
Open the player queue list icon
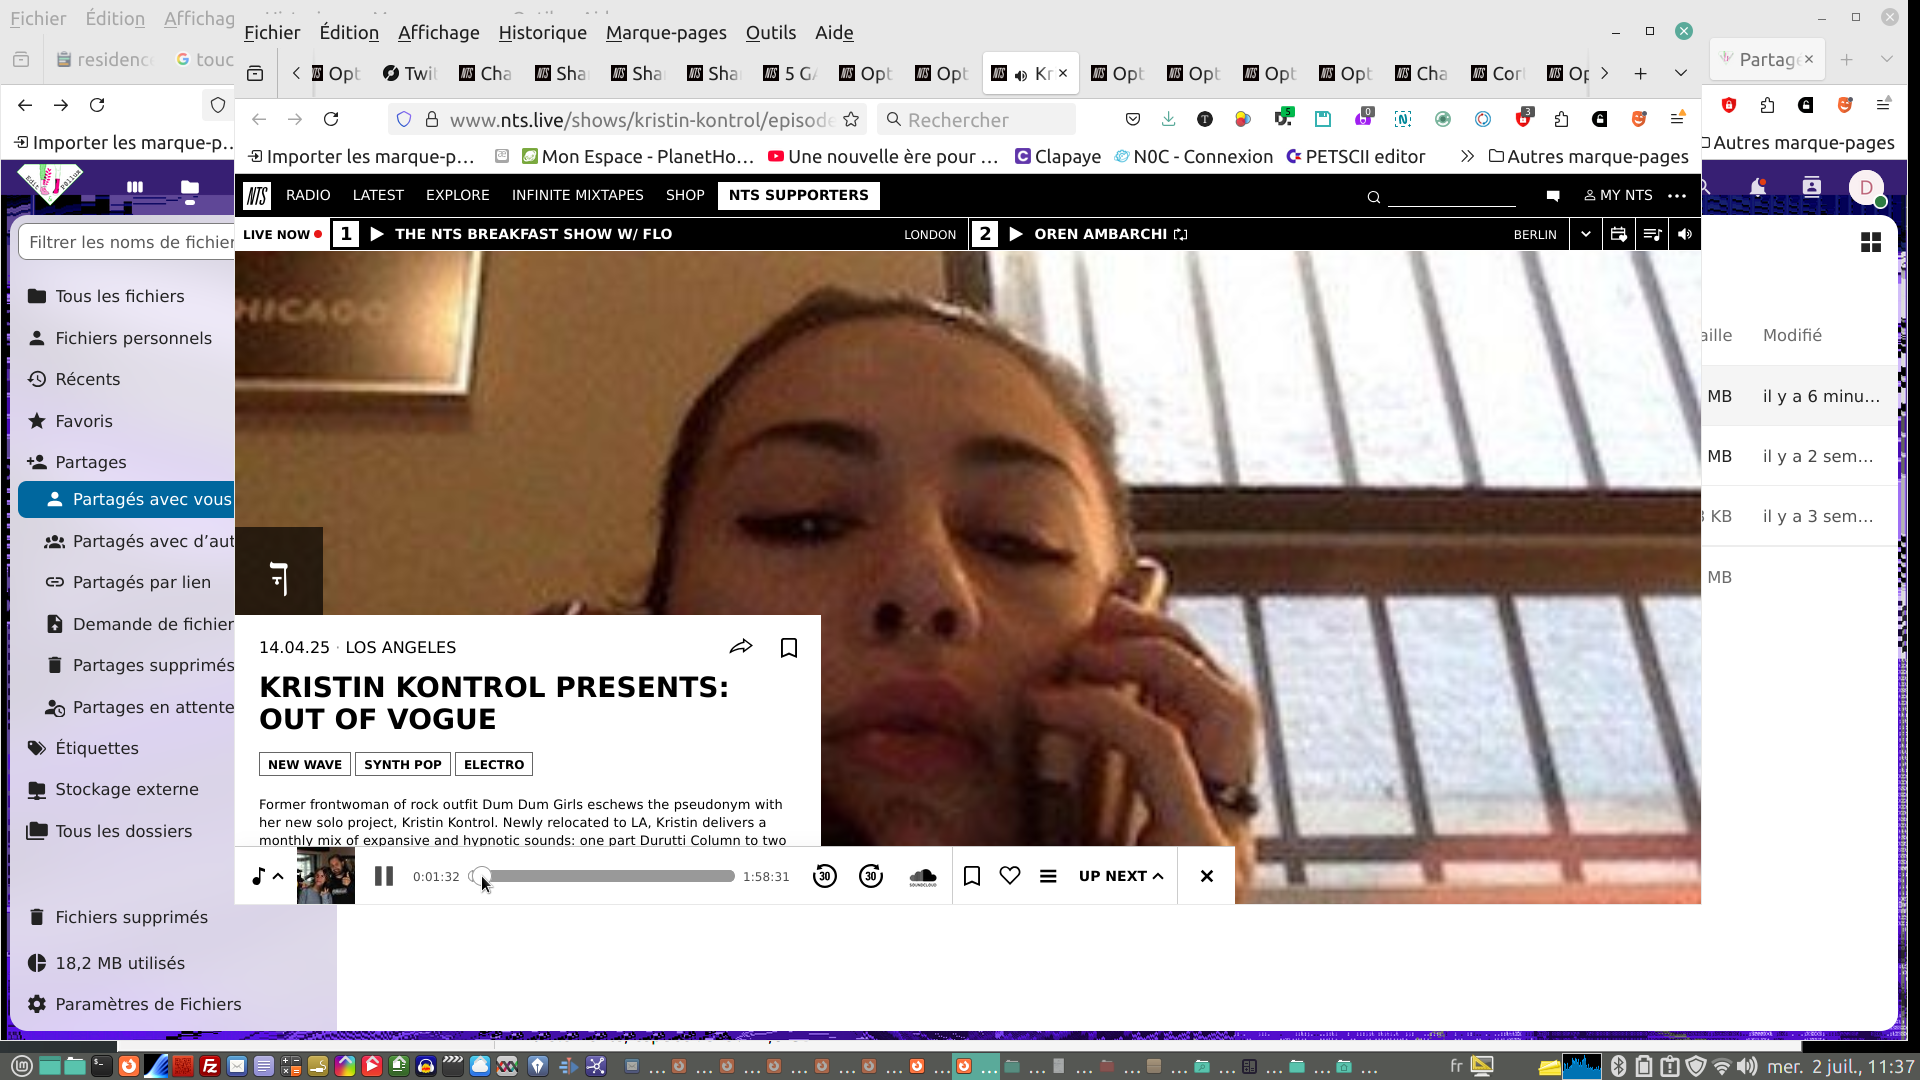point(1048,876)
